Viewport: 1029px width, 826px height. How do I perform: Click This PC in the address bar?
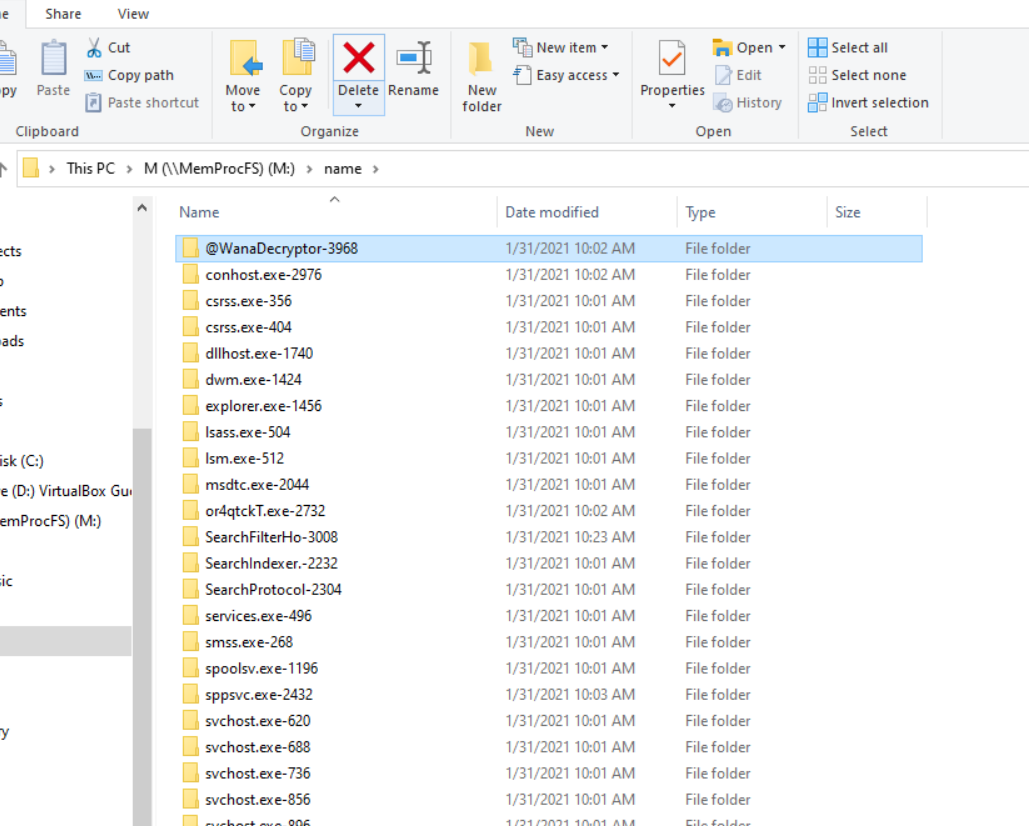point(90,168)
